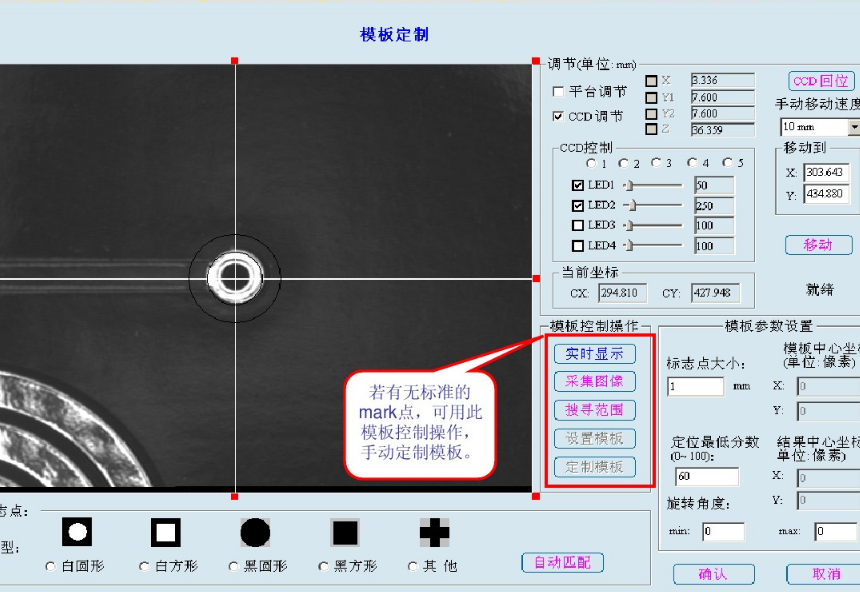Select the 白圆形 radio button
Image resolution: width=860 pixels, height=592 pixels.
tap(51, 567)
